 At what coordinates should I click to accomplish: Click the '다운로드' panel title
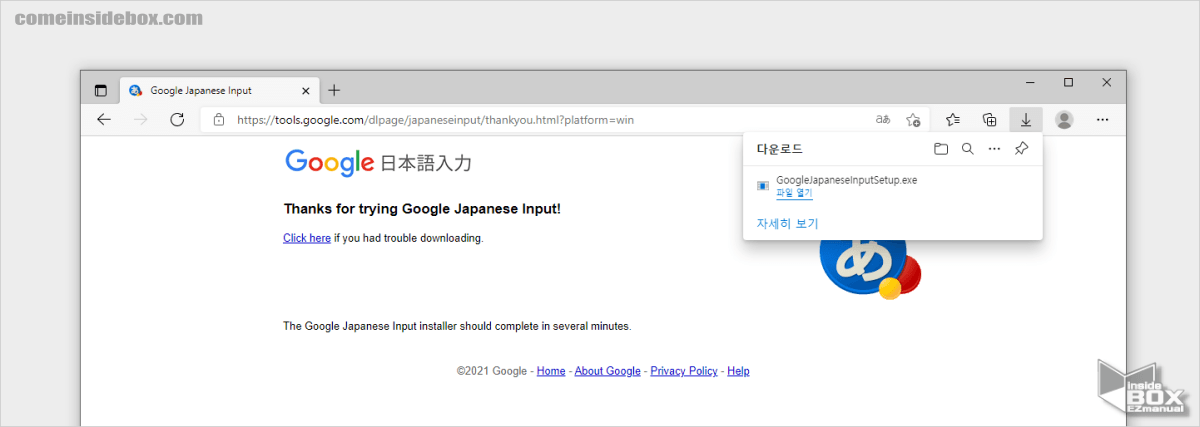coord(779,148)
